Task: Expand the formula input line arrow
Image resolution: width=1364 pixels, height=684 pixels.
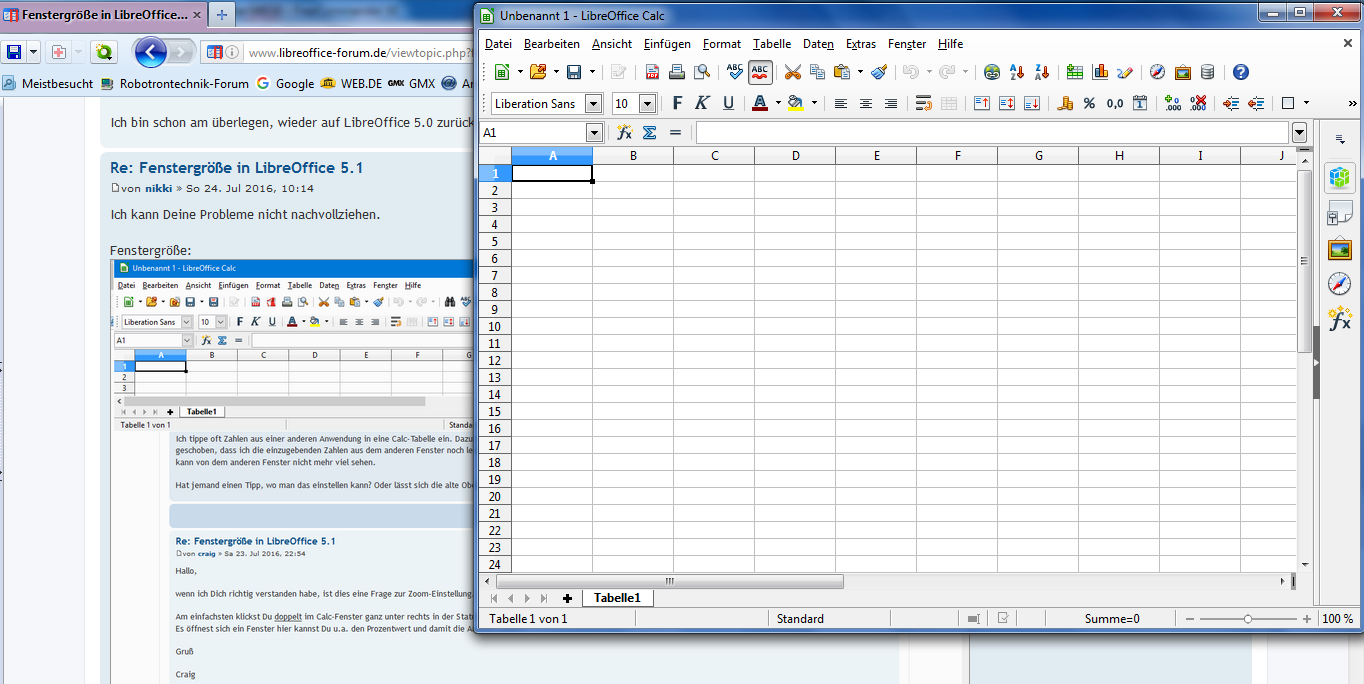Action: [1299, 132]
